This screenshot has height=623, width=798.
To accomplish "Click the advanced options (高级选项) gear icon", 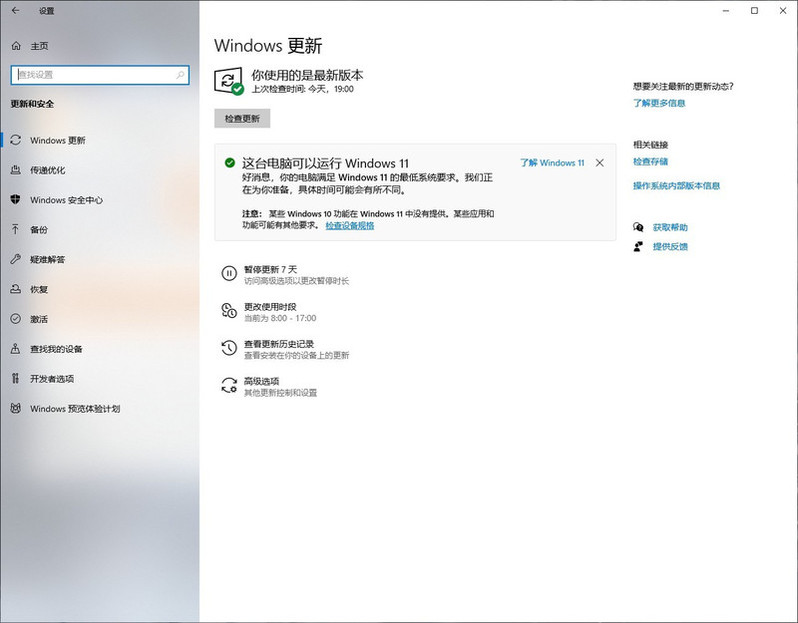I will click(x=228, y=386).
